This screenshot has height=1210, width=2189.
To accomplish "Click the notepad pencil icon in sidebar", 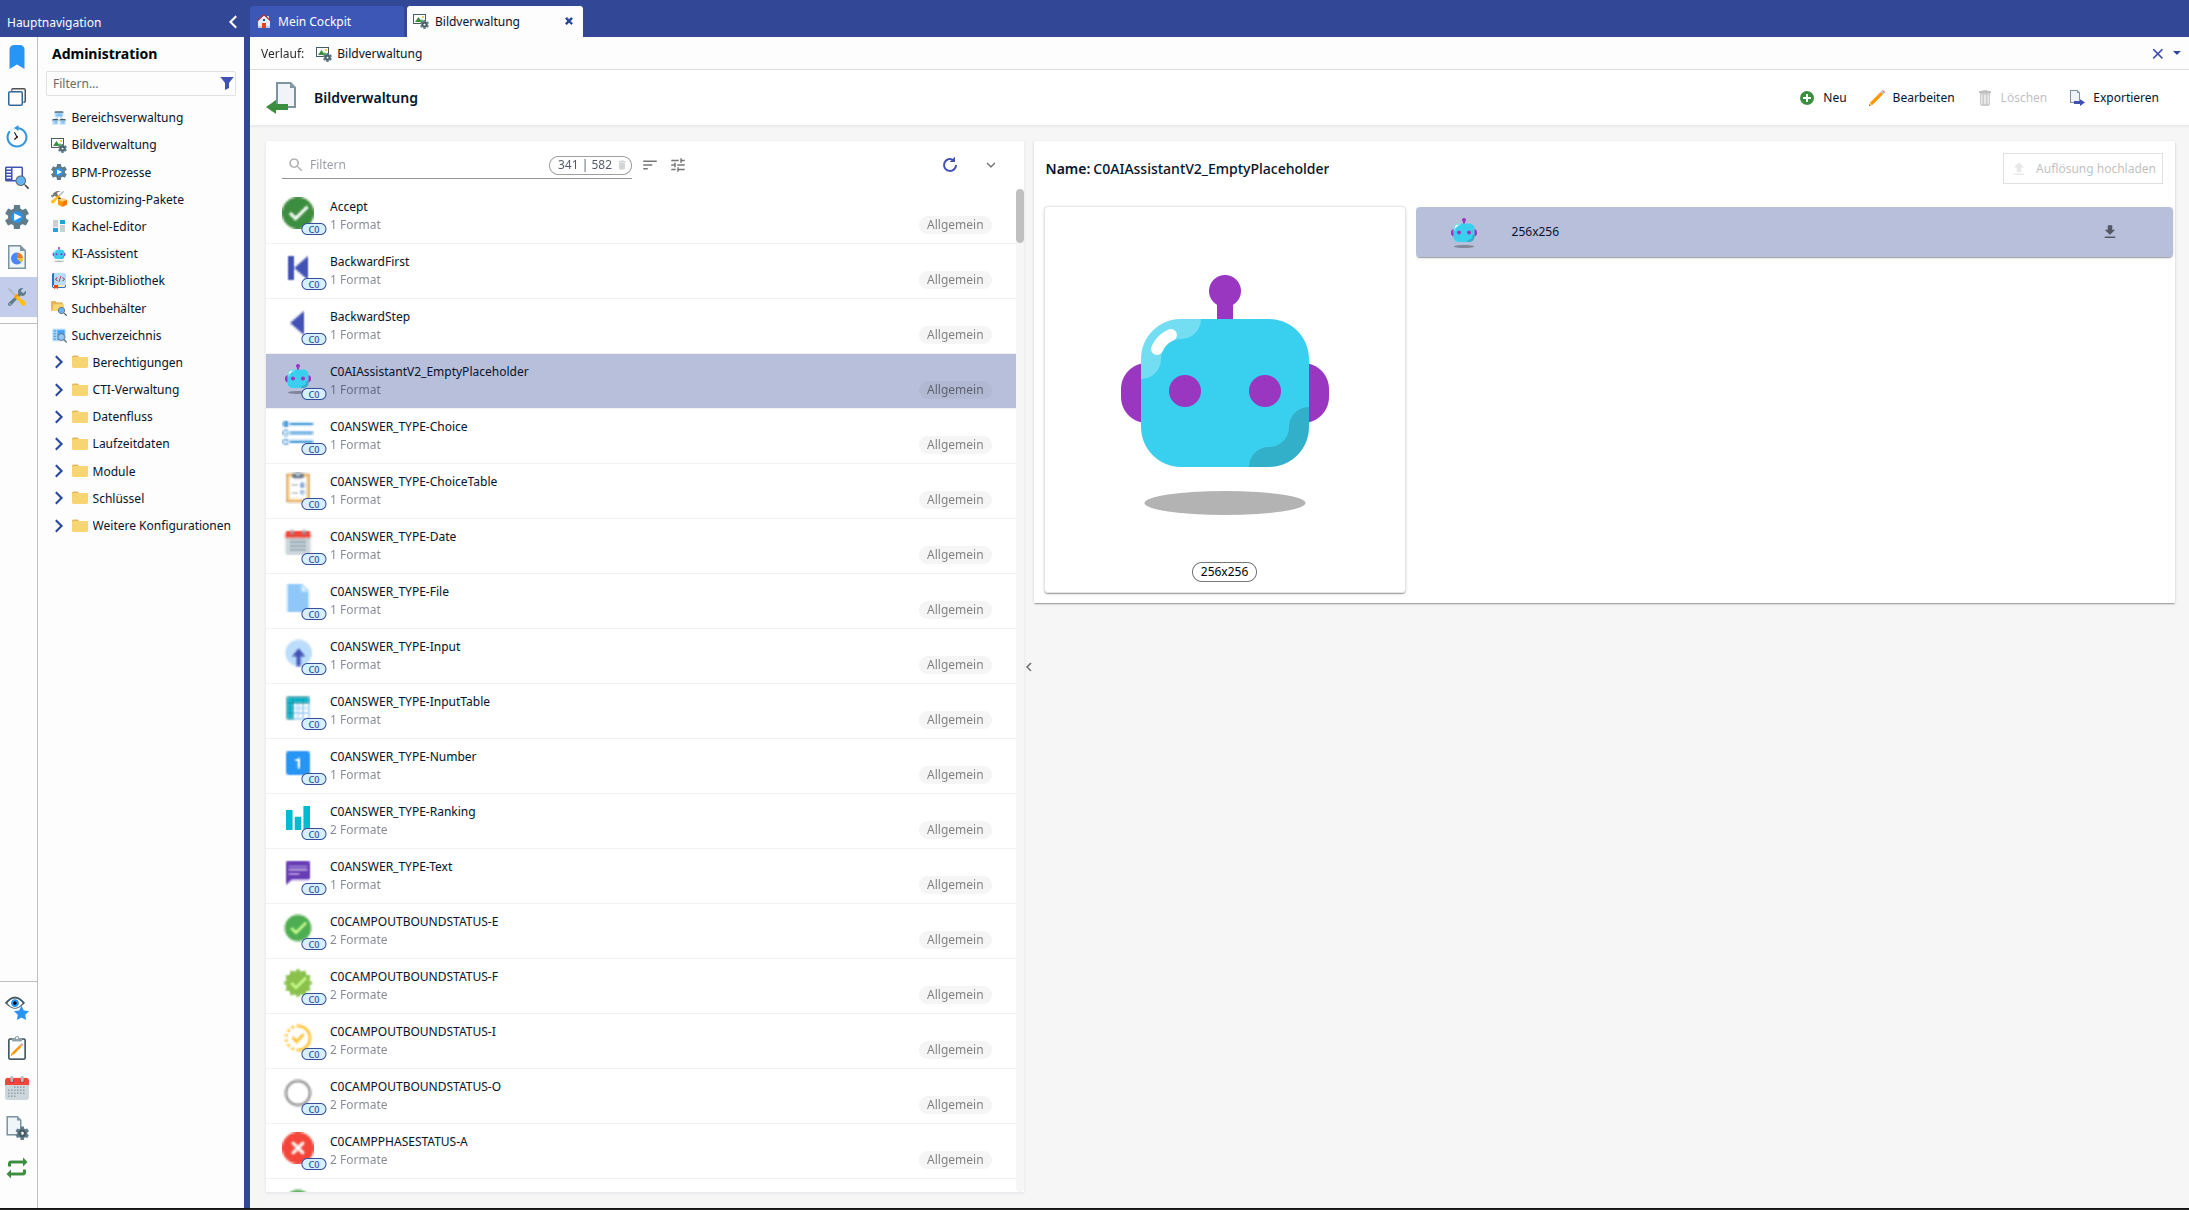I will [x=17, y=1048].
